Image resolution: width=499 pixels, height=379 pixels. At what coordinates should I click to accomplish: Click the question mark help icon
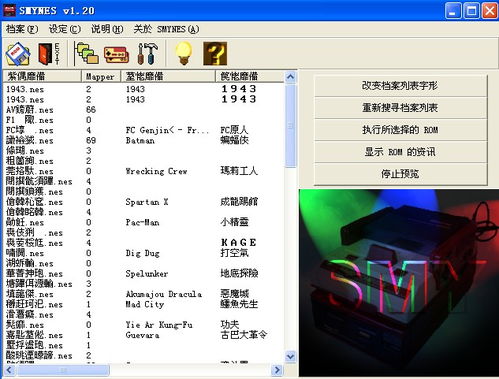coord(215,54)
